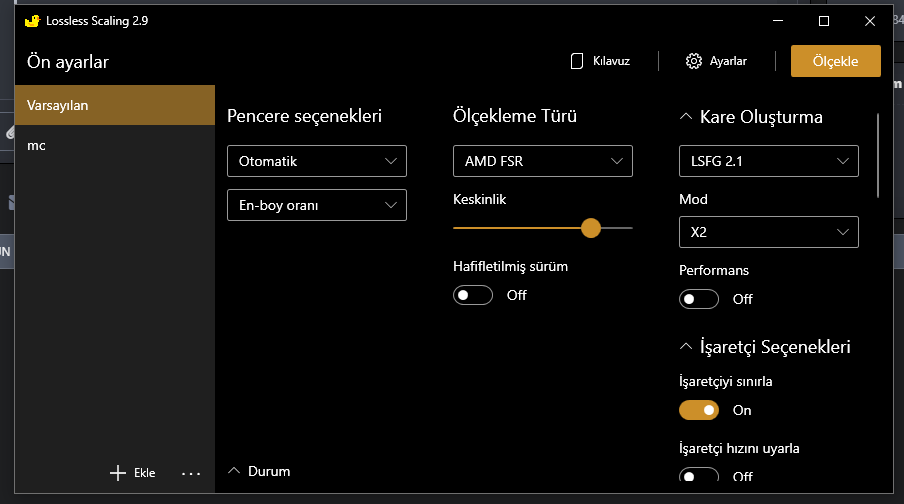The image size is (904, 504).
Task: Disable İşaretçiyi sınırla toggle
Action: pos(699,410)
